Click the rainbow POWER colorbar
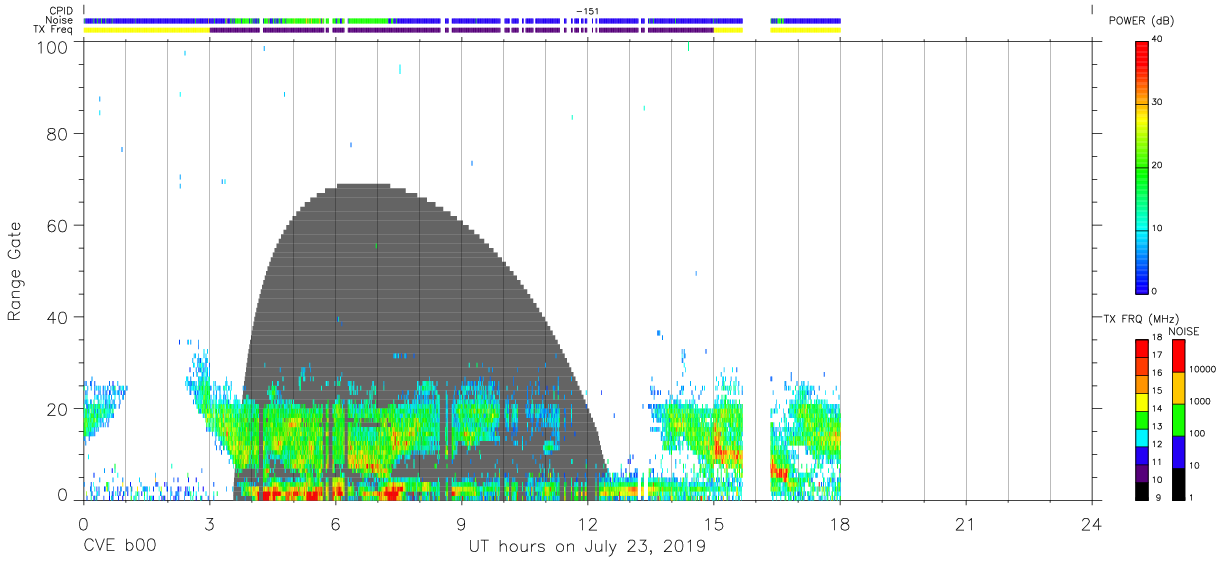 point(1142,166)
